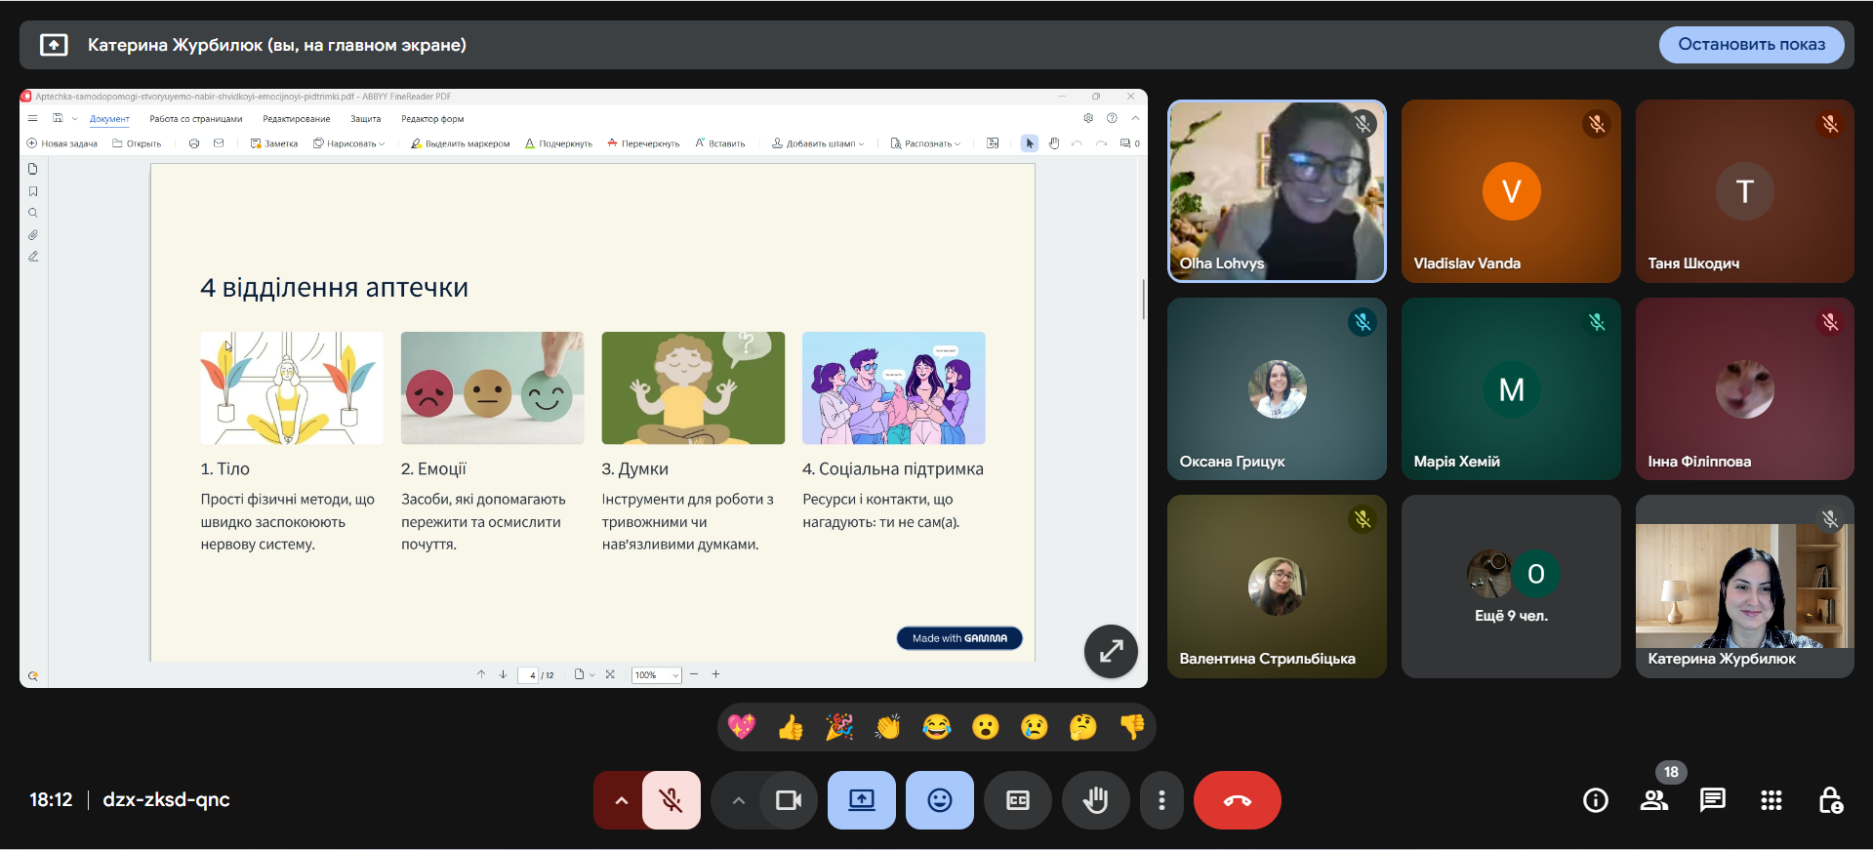The image size is (1873, 850).
Task: Open the meeting info icon
Action: [1595, 800]
